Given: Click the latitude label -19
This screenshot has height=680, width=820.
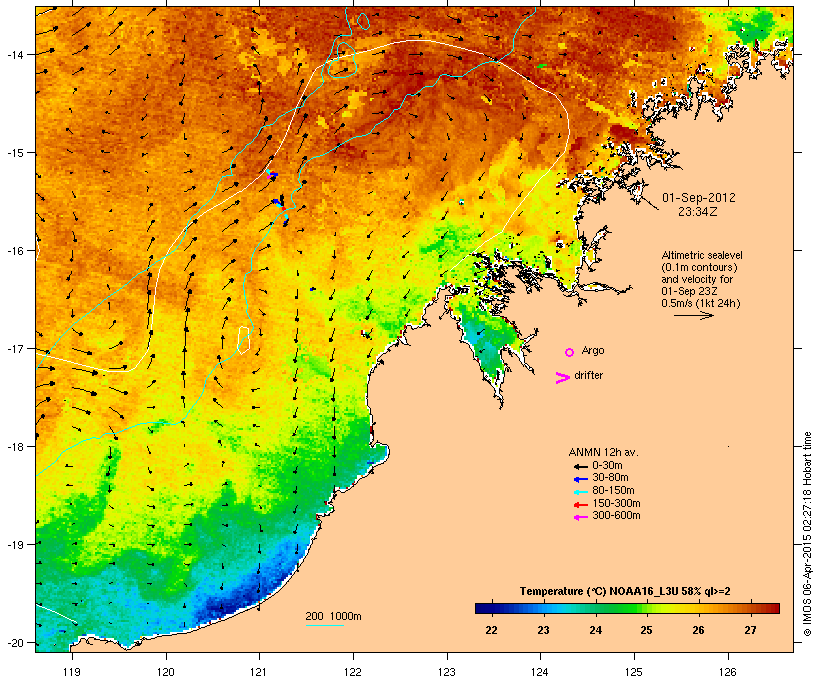Looking at the screenshot, I should coord(15,545).
